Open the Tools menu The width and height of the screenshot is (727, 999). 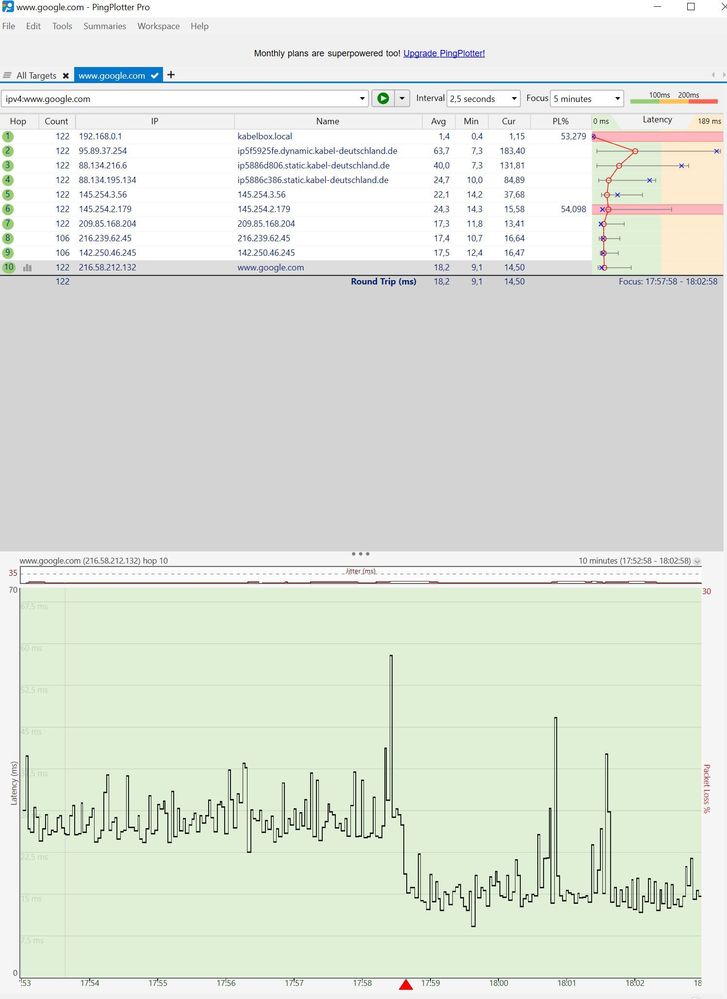click(62, 26)
